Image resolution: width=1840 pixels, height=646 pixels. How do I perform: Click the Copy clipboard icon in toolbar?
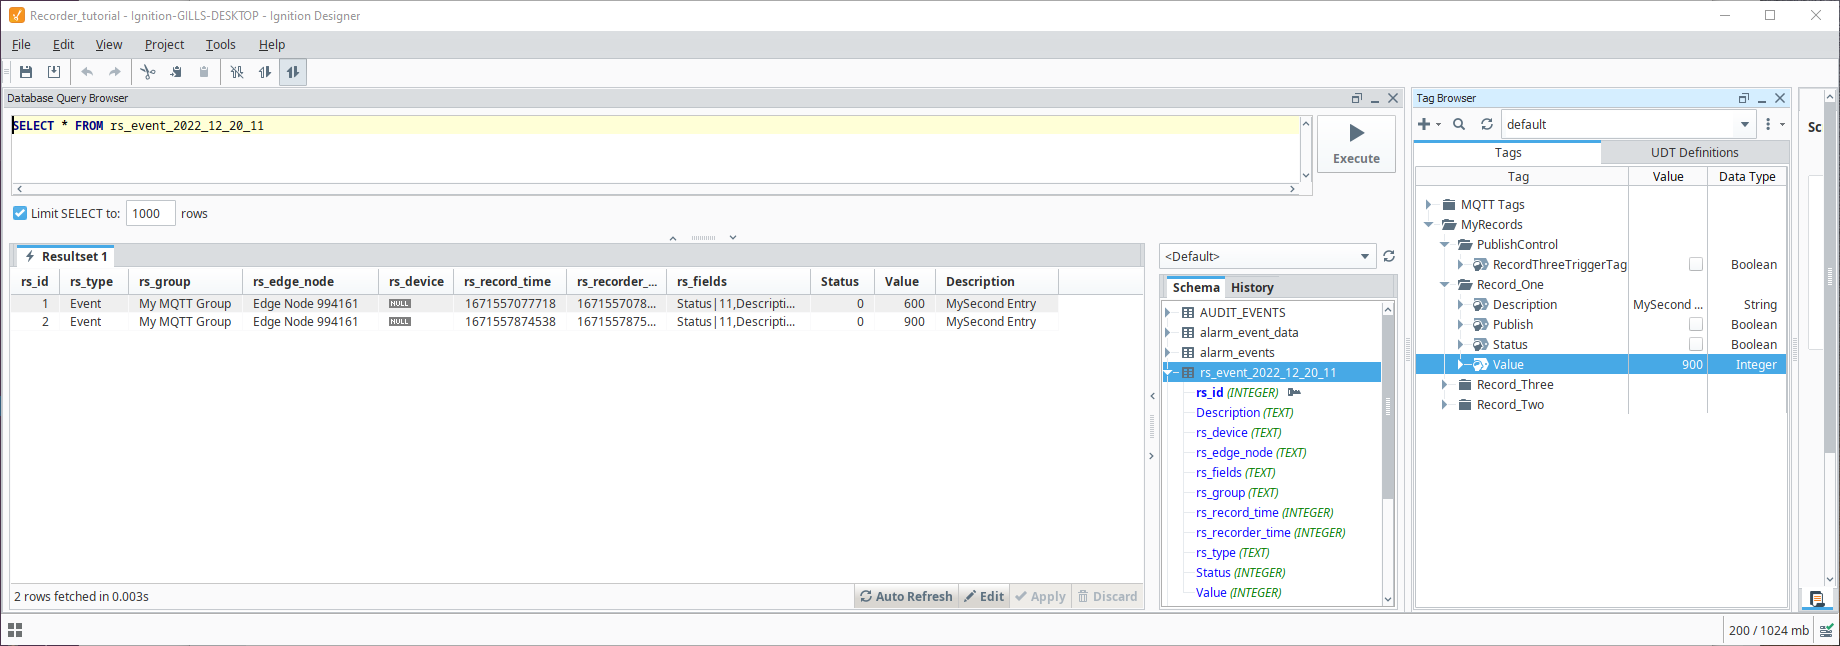[176, 72]
